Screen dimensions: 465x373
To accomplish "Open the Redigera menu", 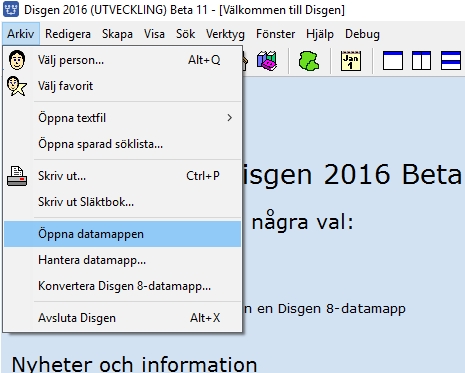I will (x=68, y=34).
